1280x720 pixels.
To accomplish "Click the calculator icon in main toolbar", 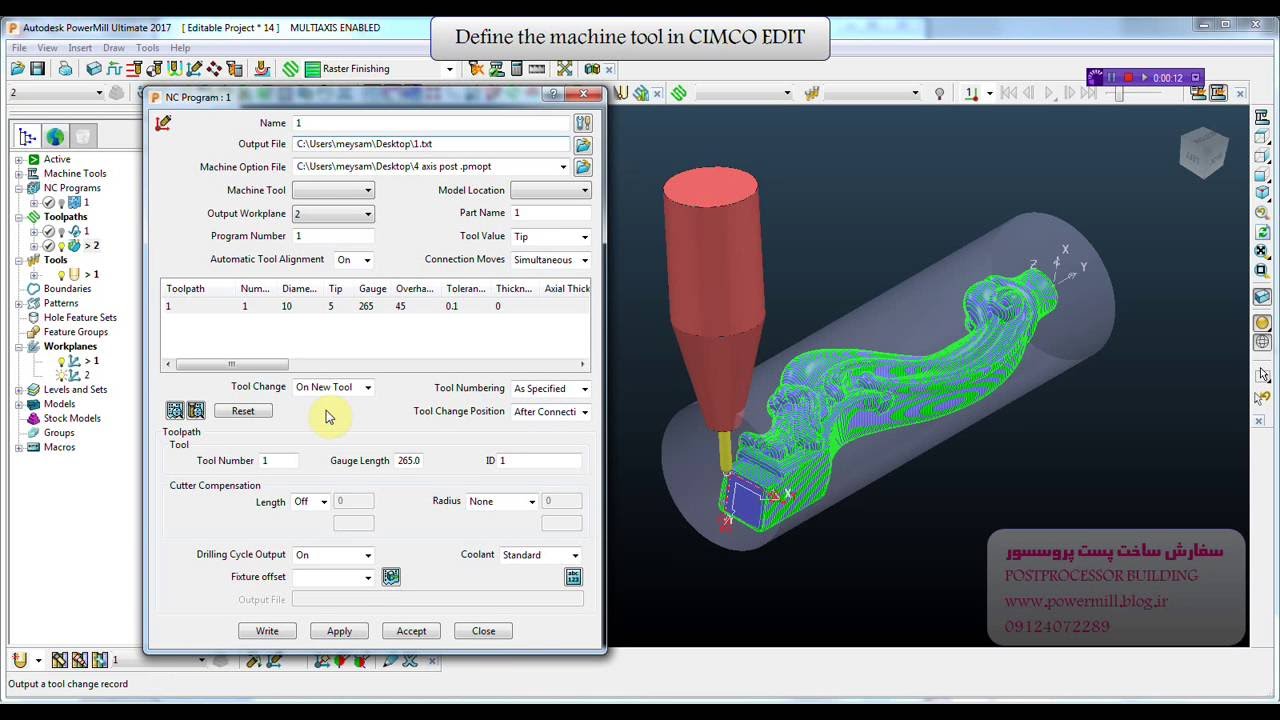I will point(516,69).
